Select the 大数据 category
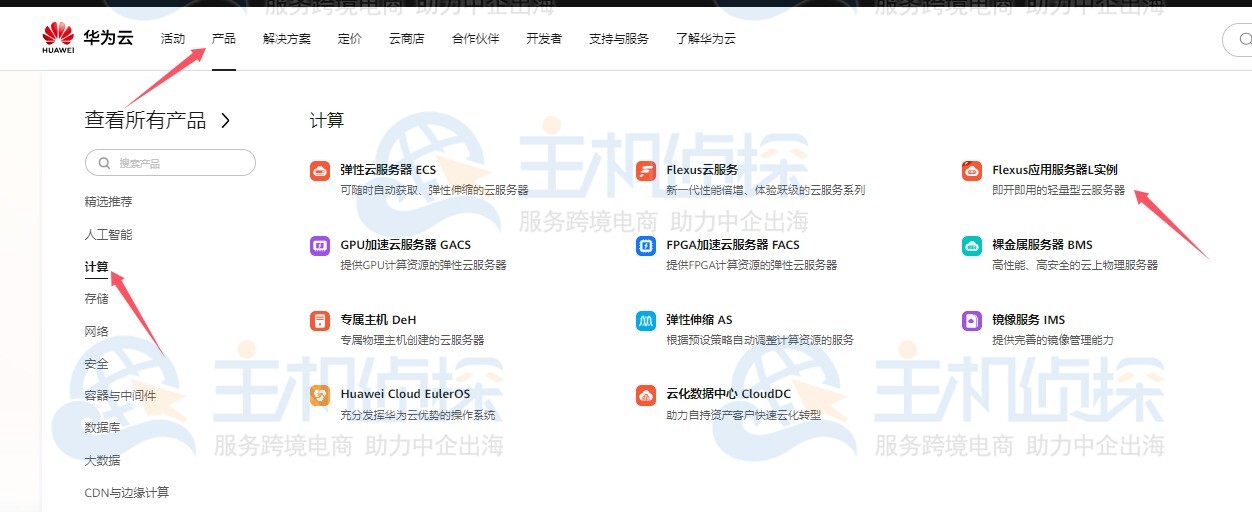The height and width of the screenshot is (512, 1252). point(103,460)
